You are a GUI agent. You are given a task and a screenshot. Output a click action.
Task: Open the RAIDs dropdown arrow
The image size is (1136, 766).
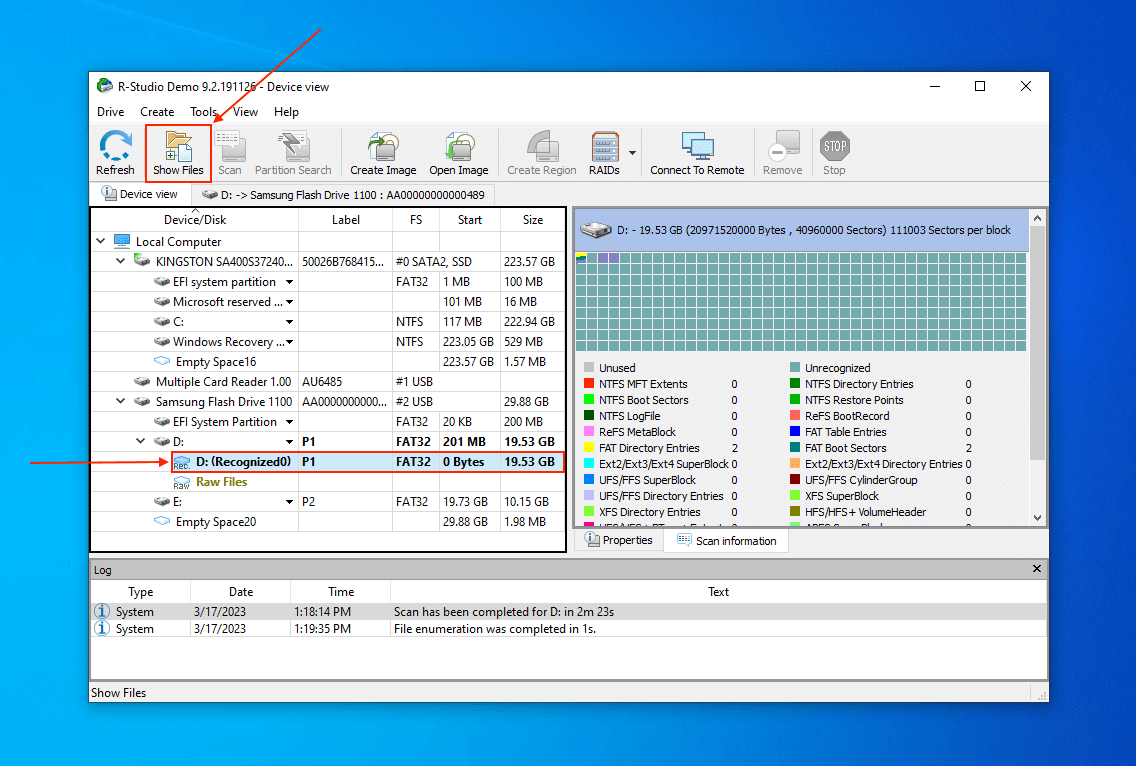click(632, 153)
